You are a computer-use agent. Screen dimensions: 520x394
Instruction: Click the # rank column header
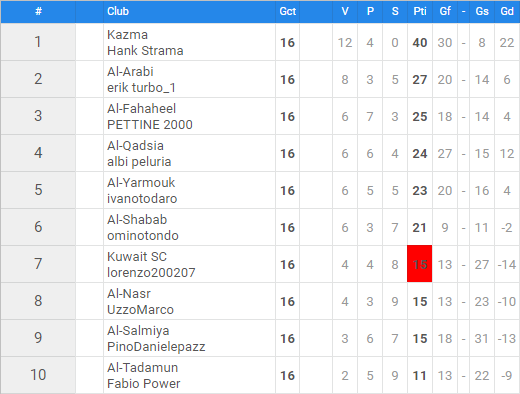38,11
